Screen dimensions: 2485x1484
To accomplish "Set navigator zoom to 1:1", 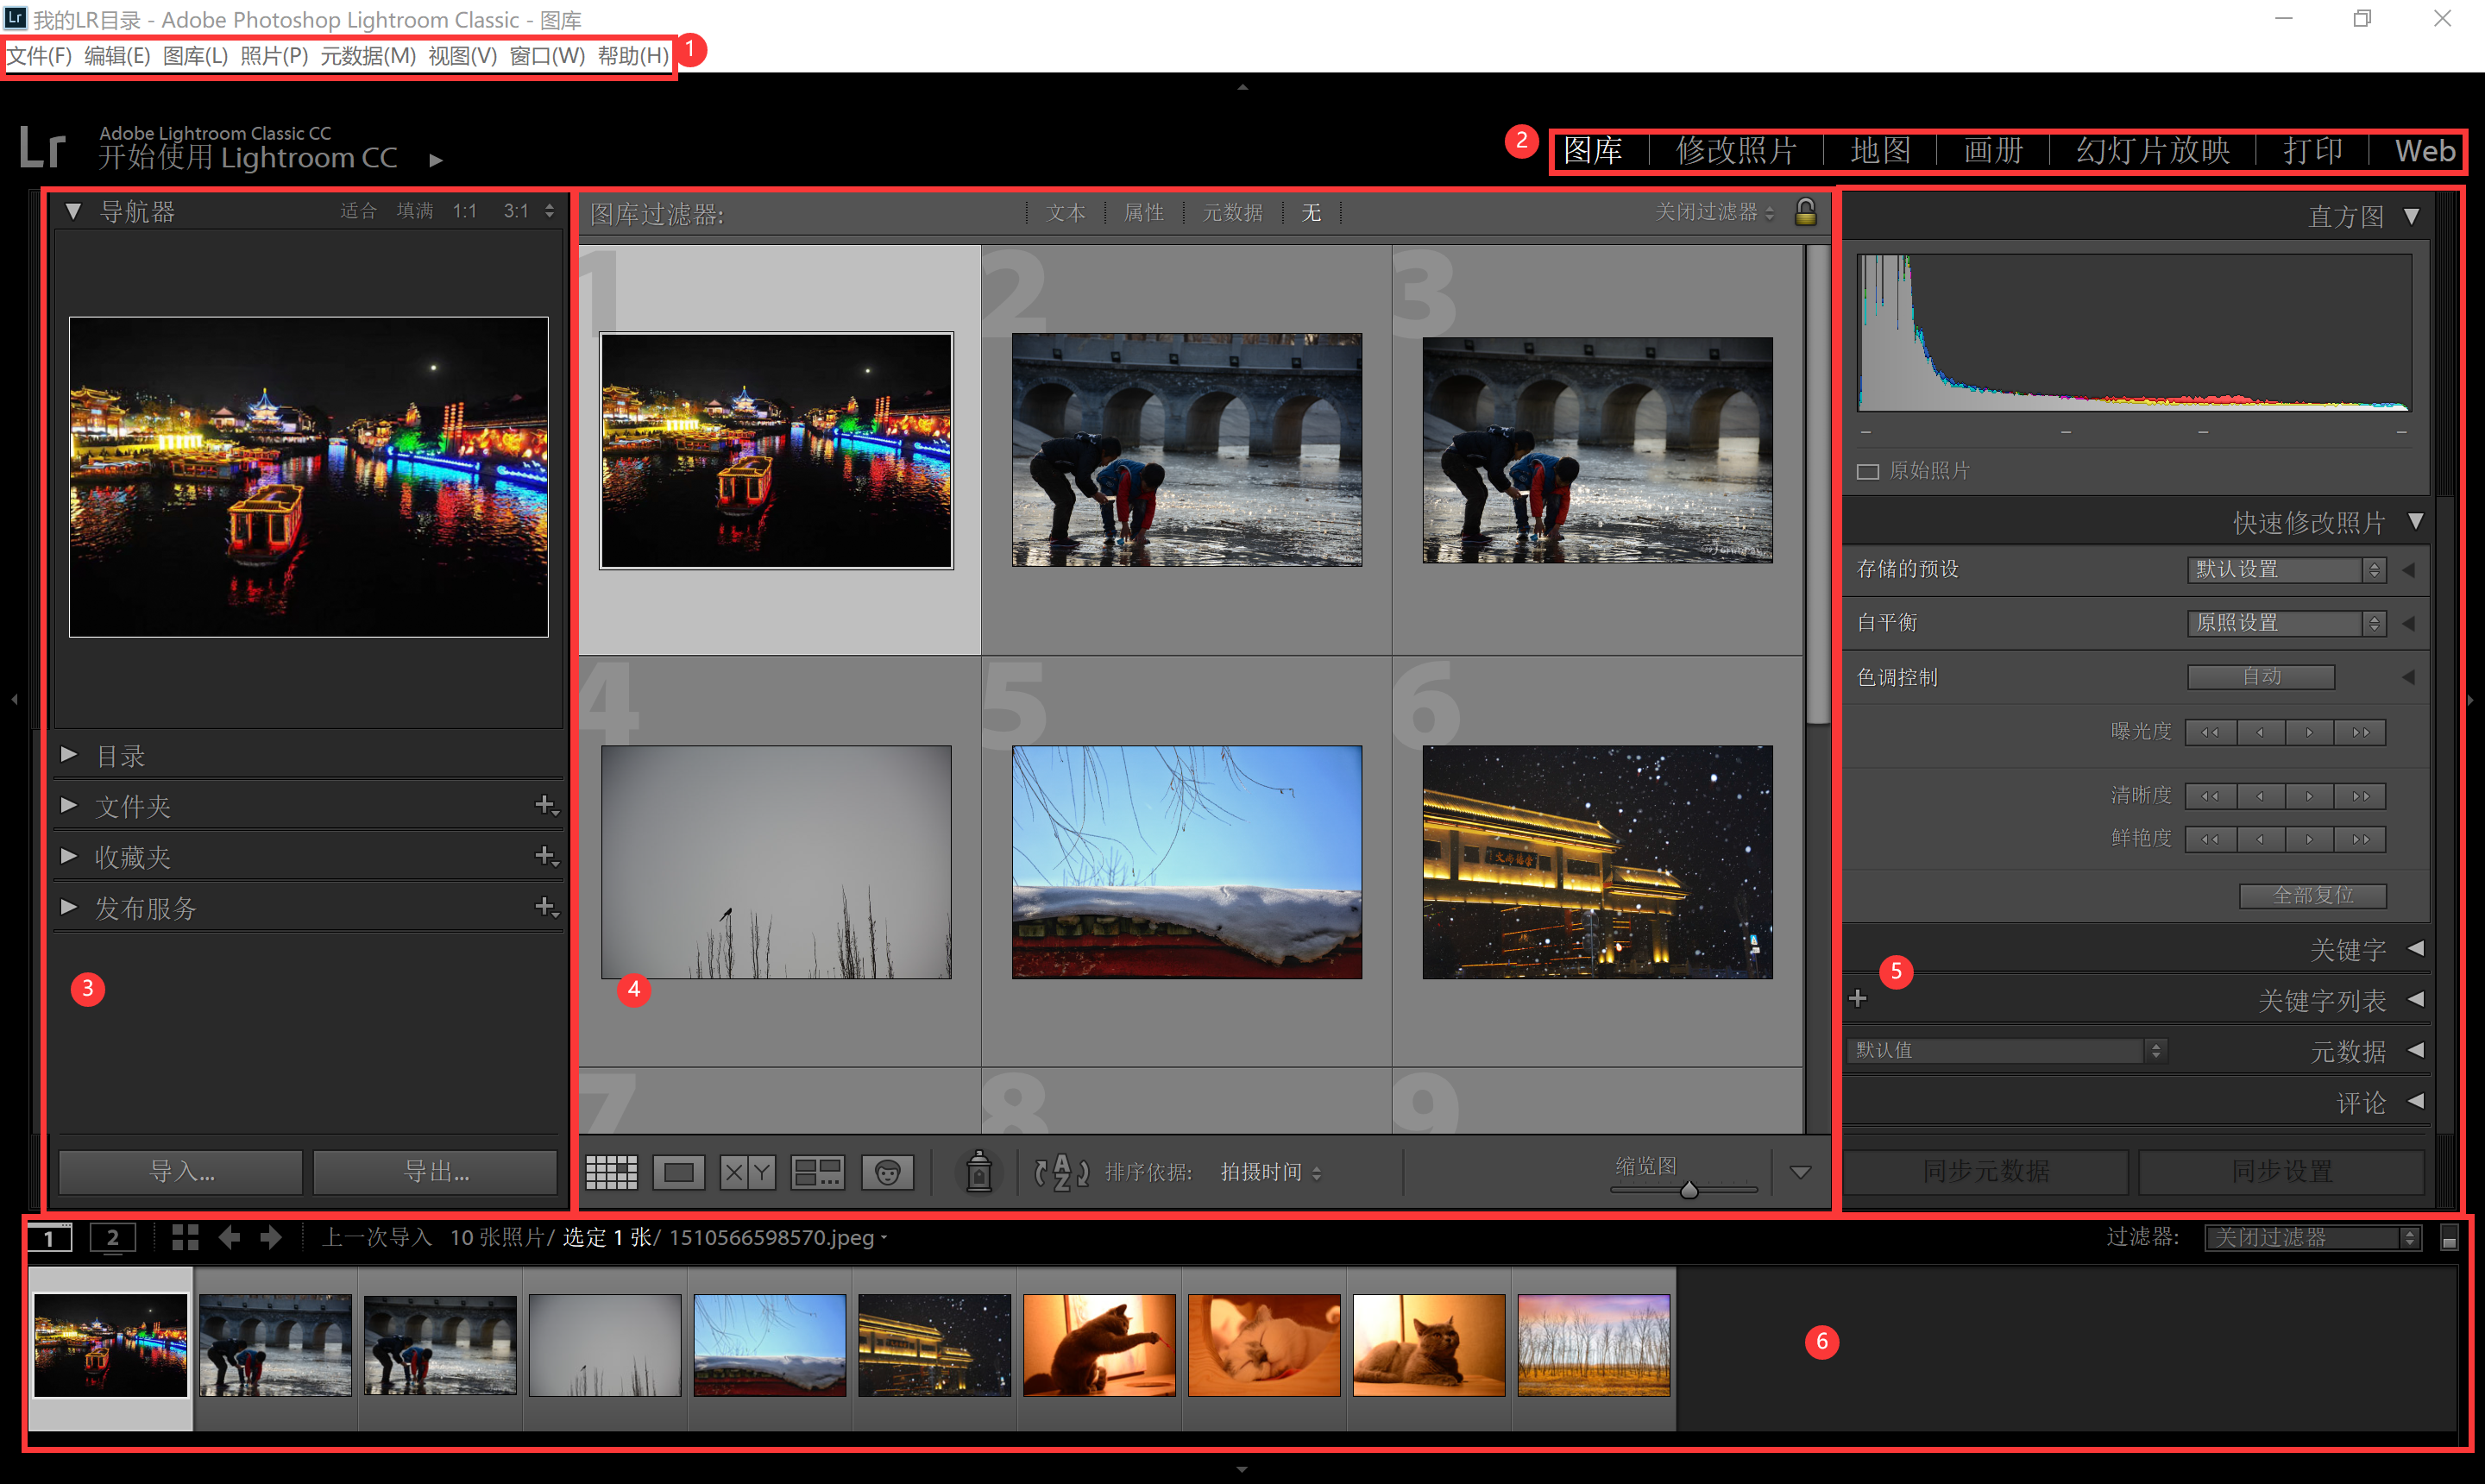I will pyautogui.click(x=465, y=211).
